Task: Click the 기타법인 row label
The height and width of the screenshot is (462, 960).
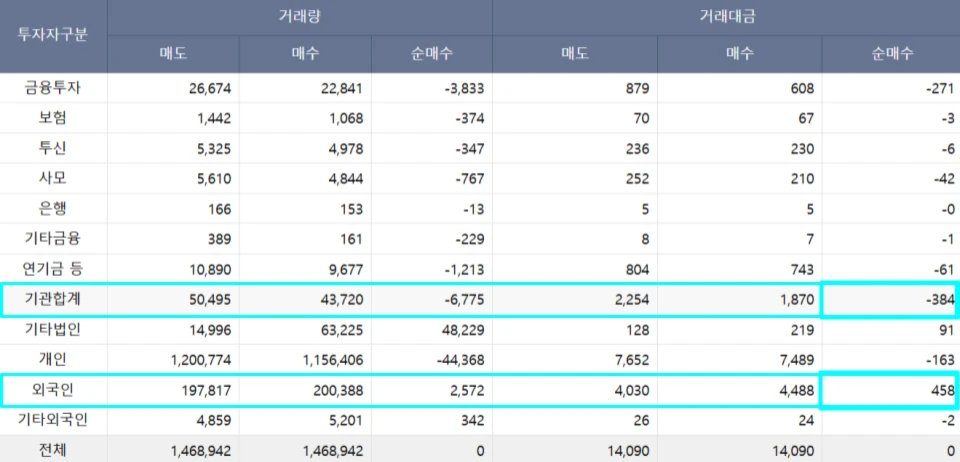Action: (53, 330)
